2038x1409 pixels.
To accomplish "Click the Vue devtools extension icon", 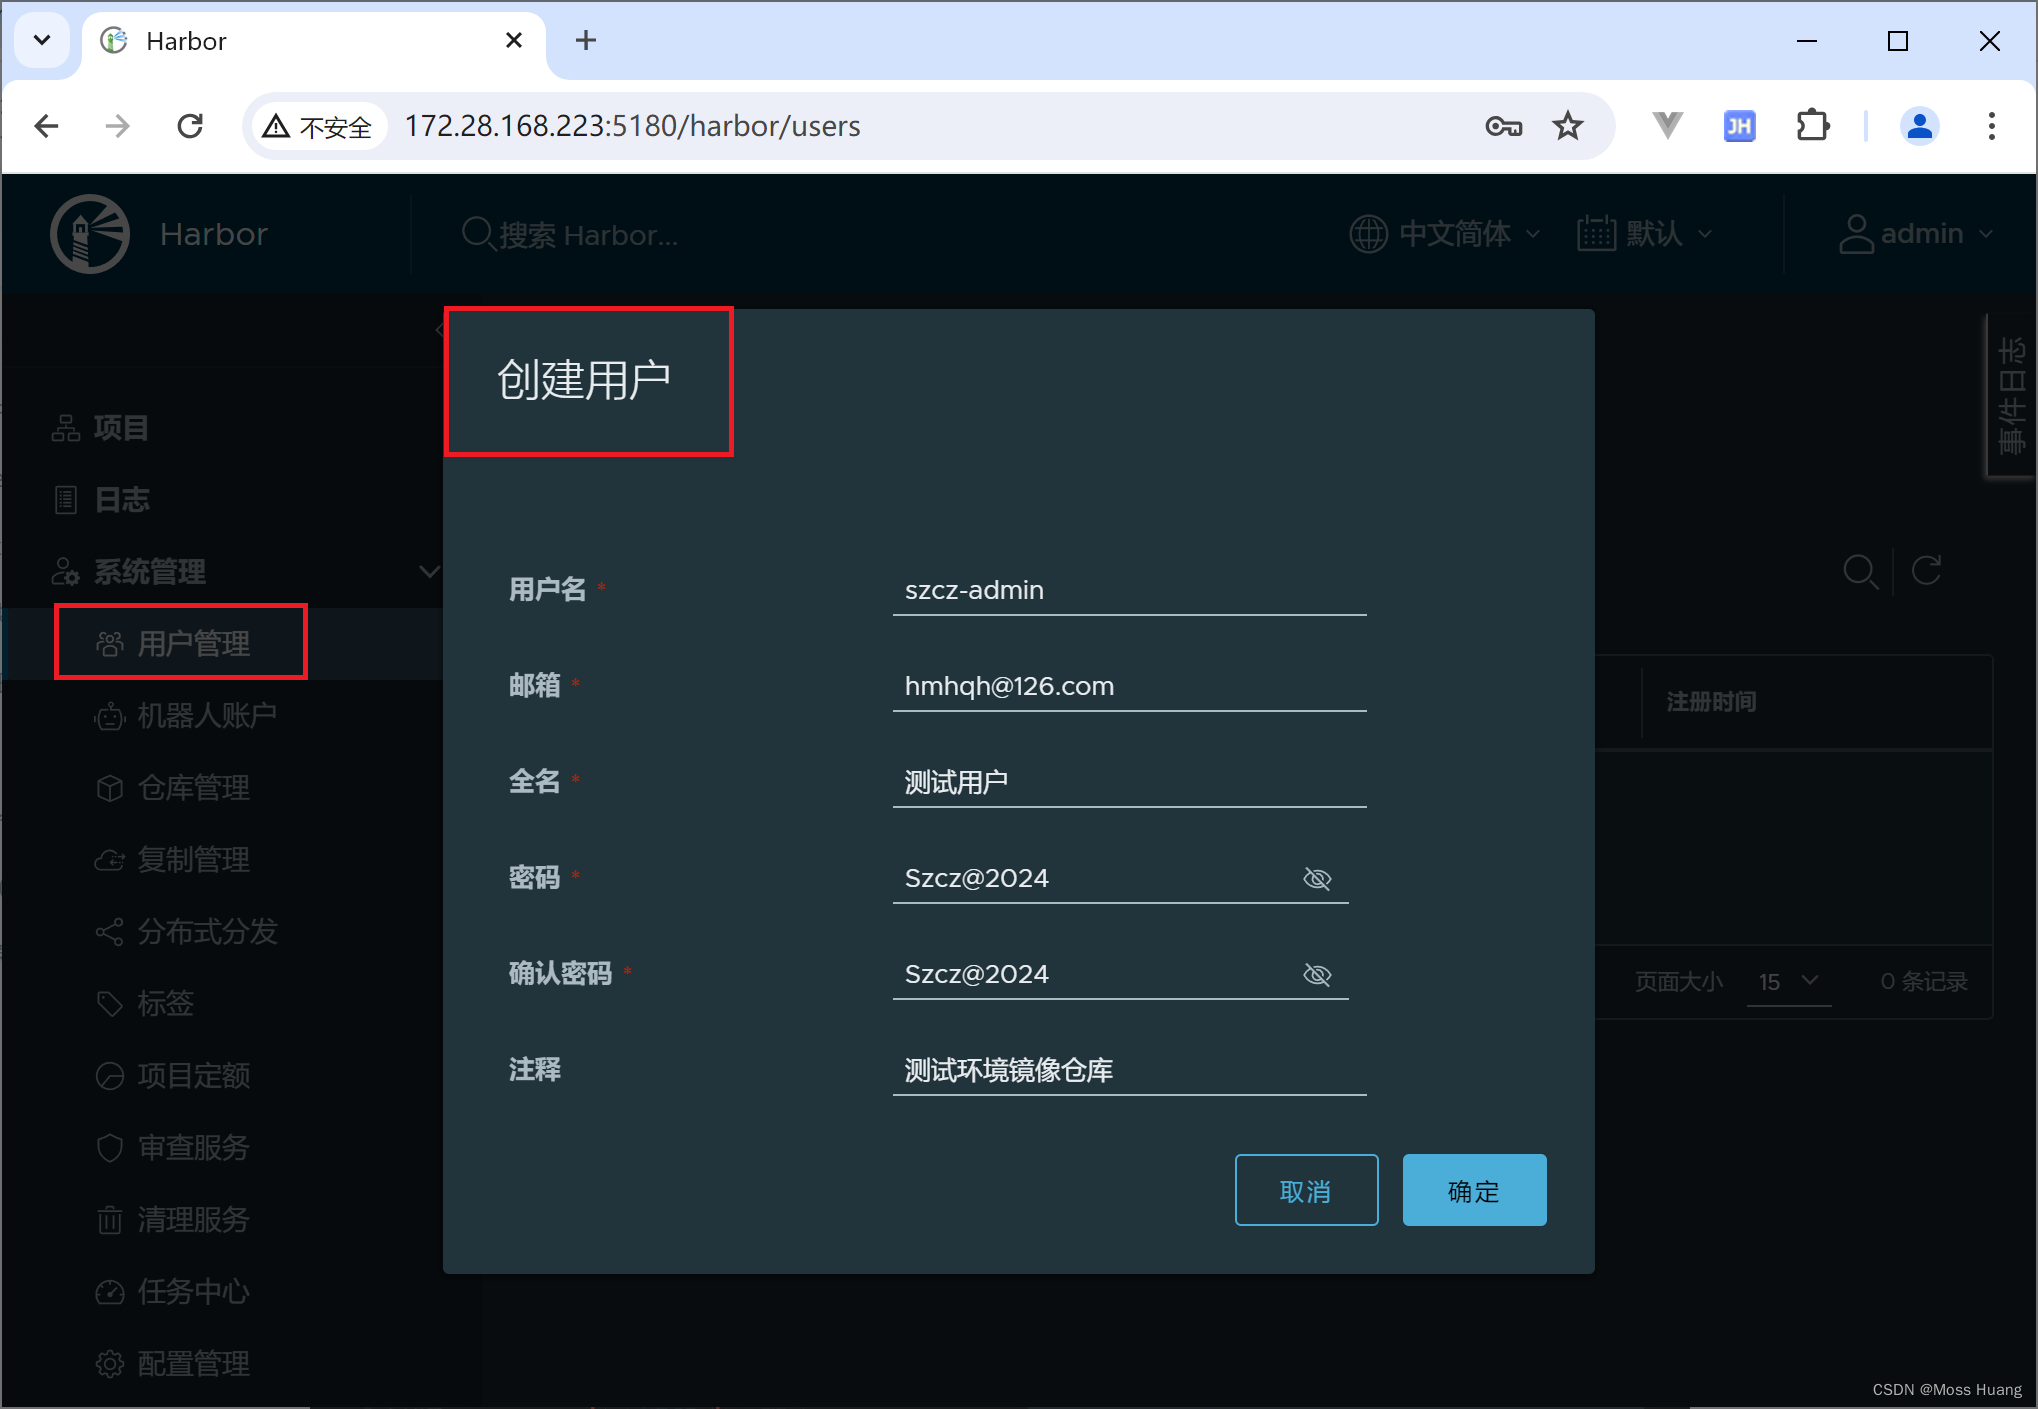I will coord(1667,126).
